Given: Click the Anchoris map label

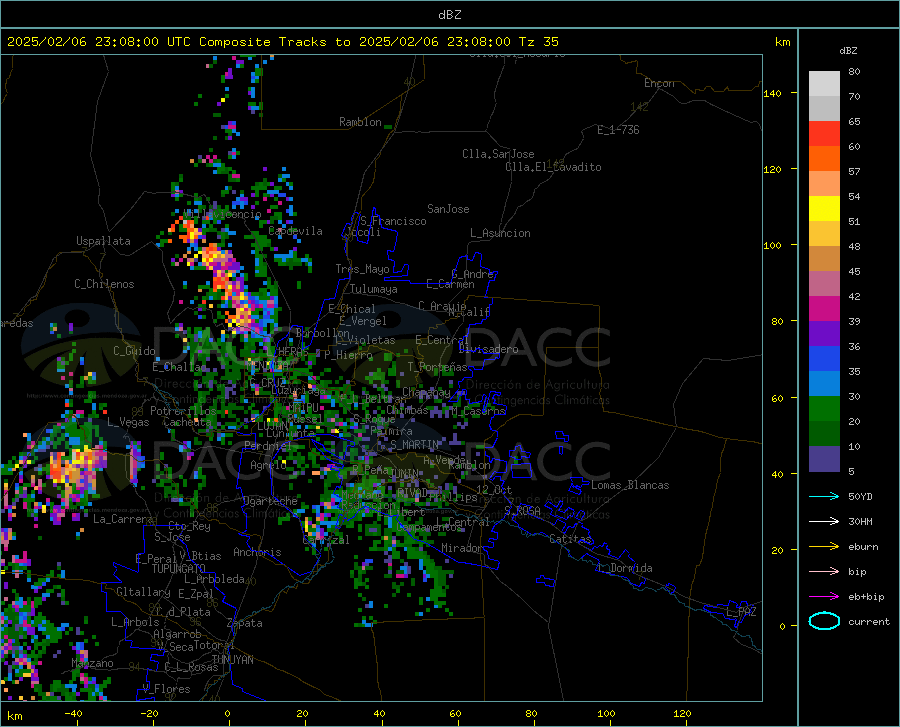Looking at the screenshot, I should point(257,552).
